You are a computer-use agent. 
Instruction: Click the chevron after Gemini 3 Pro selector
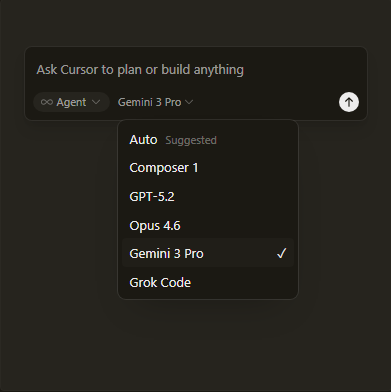(x=189, y=102)
